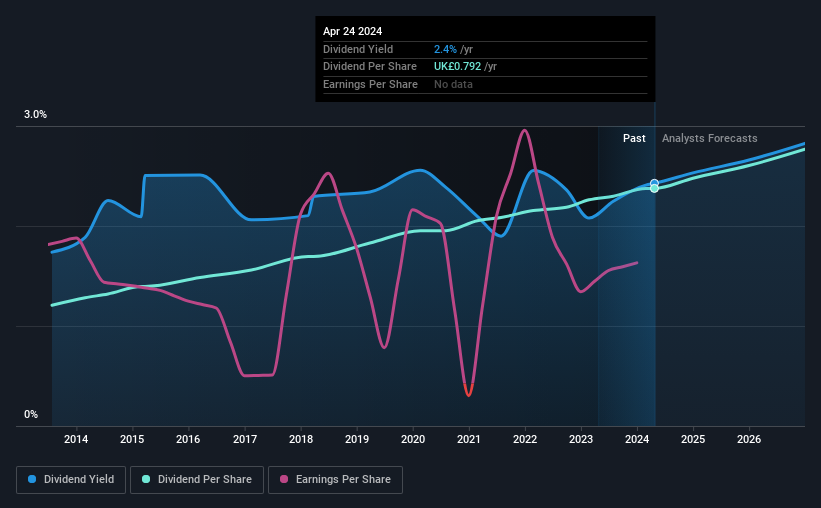Toggle the Earnings Per Share legend button
821x508 pixels.
(335, 480)
